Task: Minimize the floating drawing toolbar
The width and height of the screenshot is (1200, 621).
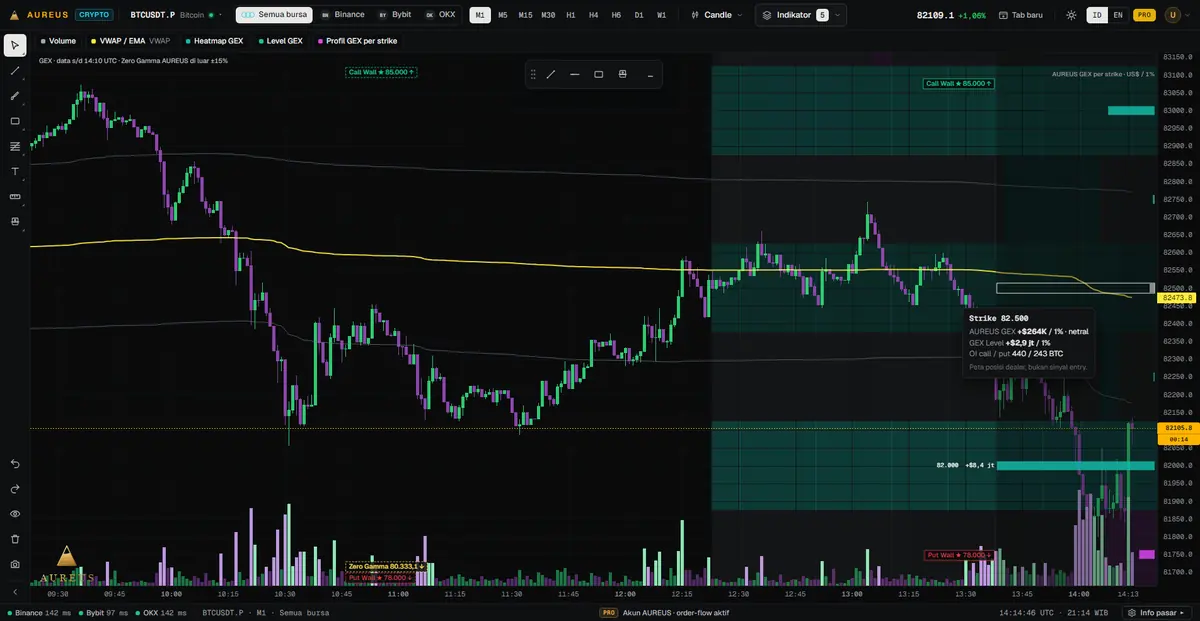Action: 650,75
